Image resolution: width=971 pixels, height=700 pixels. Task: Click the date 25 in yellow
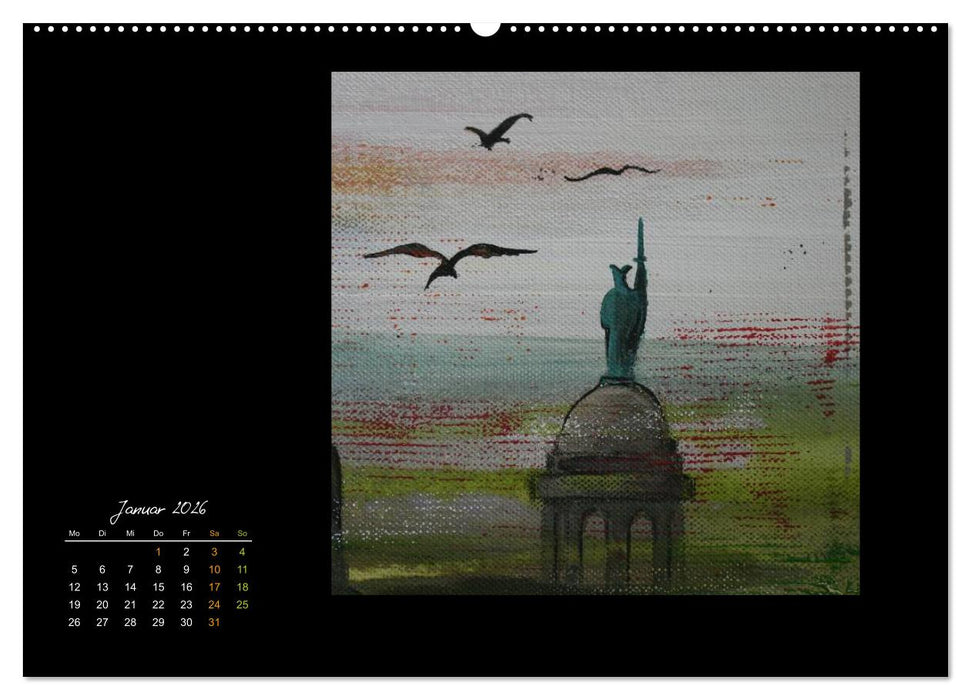coord(241,604)
